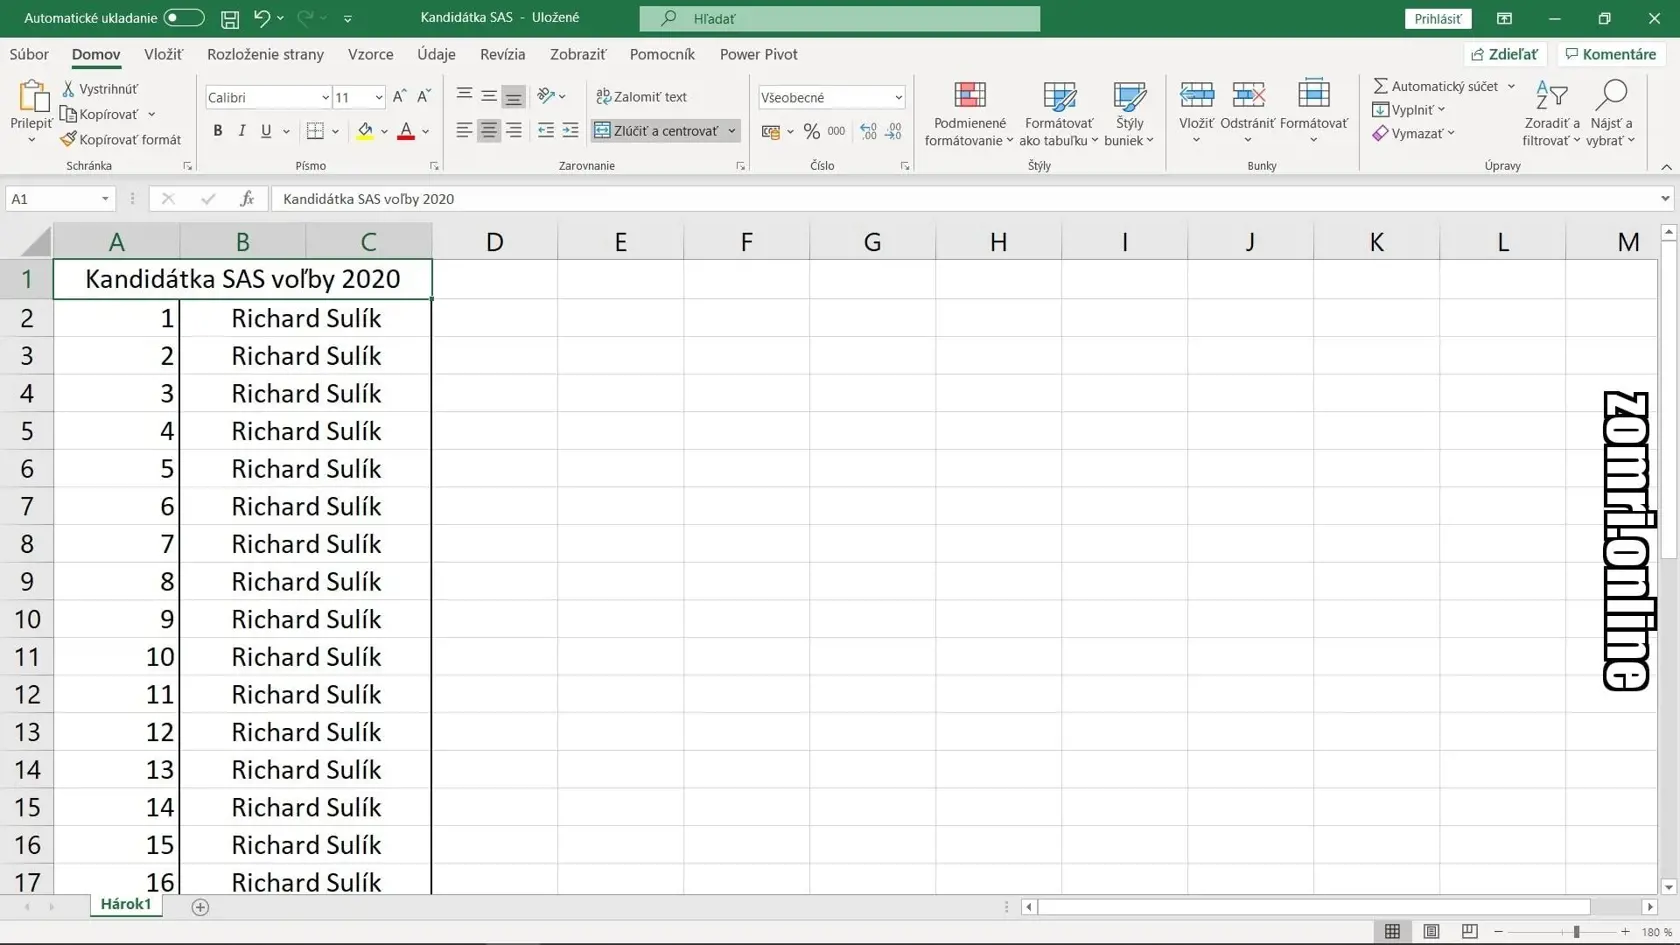
Task: Click the Zdieľať share button
Action: 1505,54
